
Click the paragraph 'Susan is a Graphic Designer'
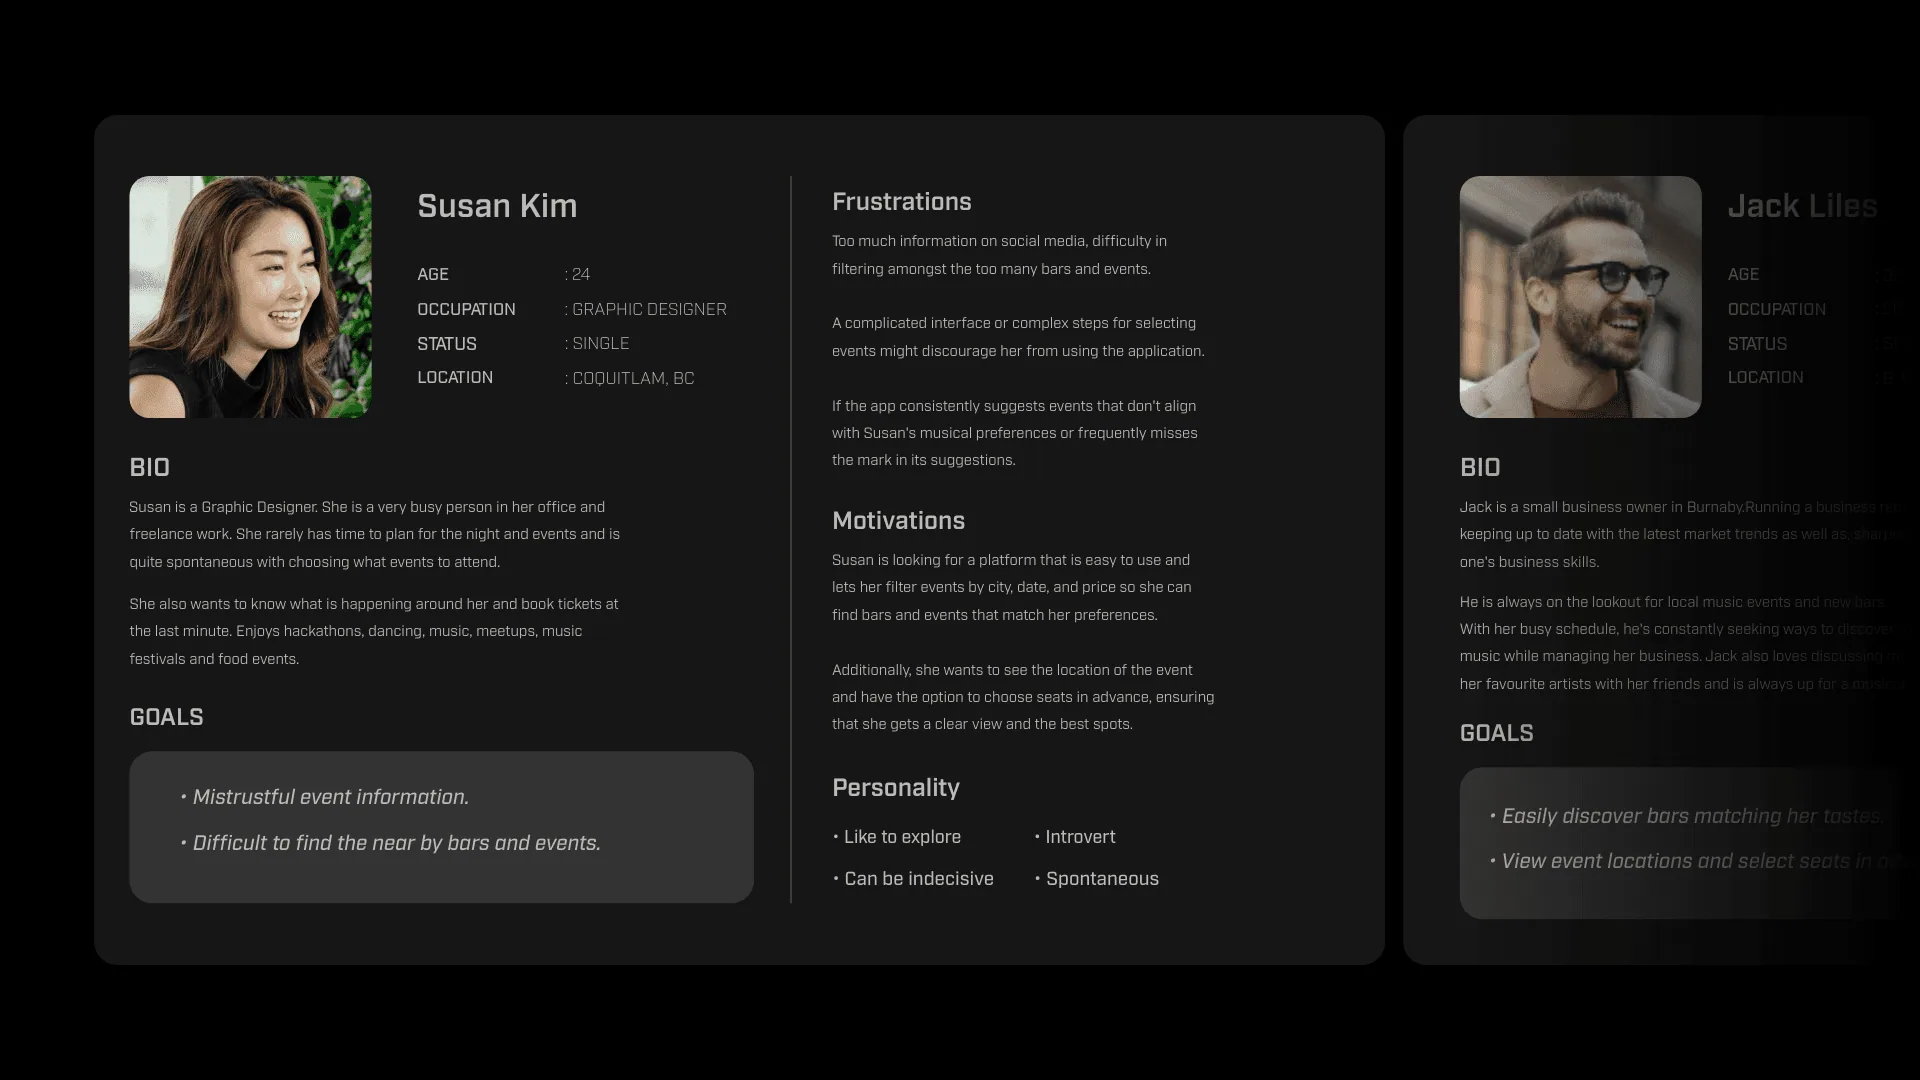375,534
